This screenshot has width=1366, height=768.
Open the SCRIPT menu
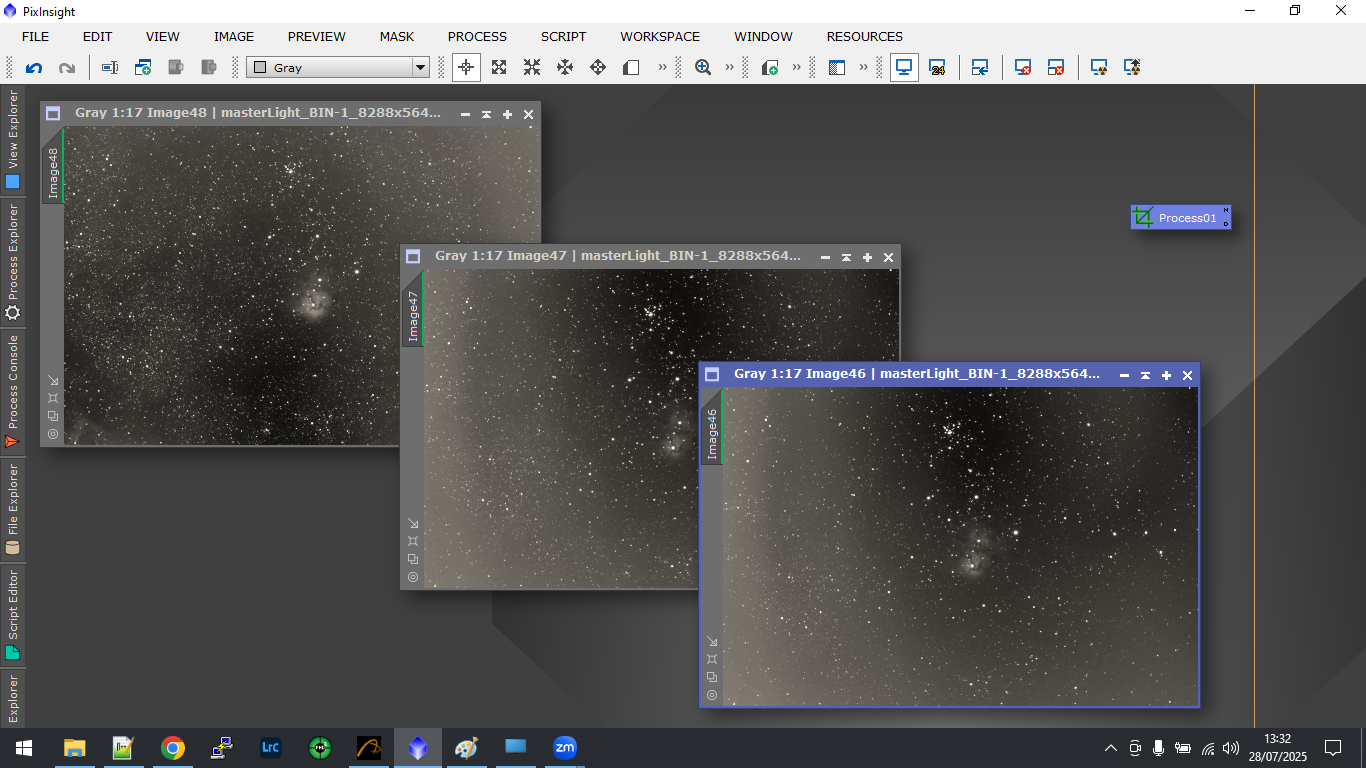564,36
